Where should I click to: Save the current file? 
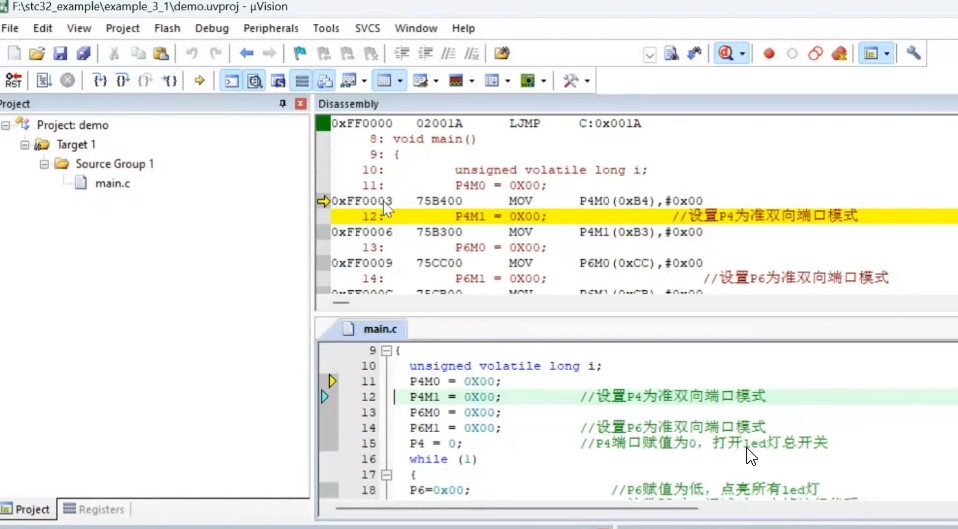pyautogui.click(x=60, y=53)
